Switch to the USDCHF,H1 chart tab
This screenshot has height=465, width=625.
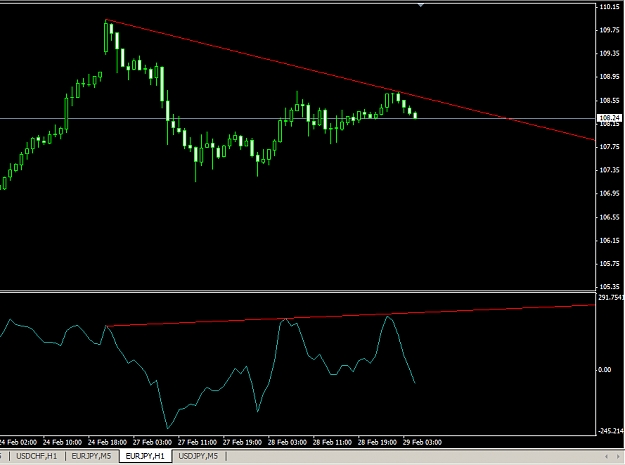[x=37, y=456]
